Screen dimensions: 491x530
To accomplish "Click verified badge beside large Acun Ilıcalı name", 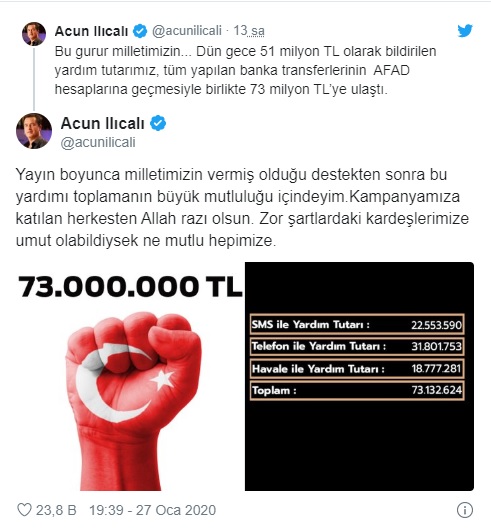I will click(x=158, y=123).
